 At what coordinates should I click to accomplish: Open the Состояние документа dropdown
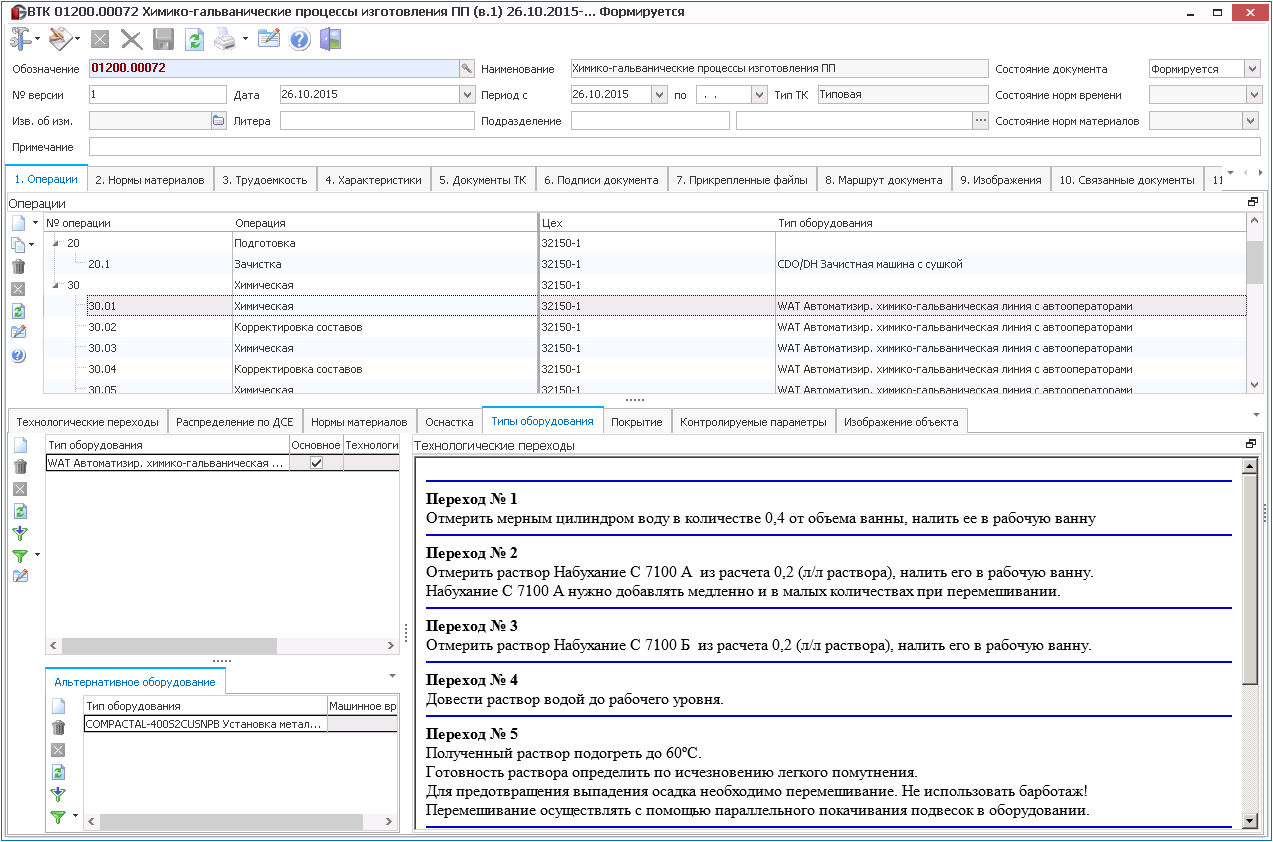coord(1252,69)
